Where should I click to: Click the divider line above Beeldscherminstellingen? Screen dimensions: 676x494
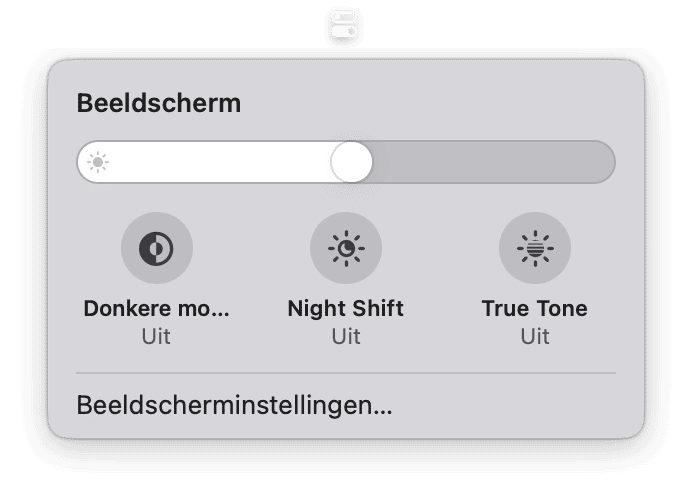coord(346,372)
